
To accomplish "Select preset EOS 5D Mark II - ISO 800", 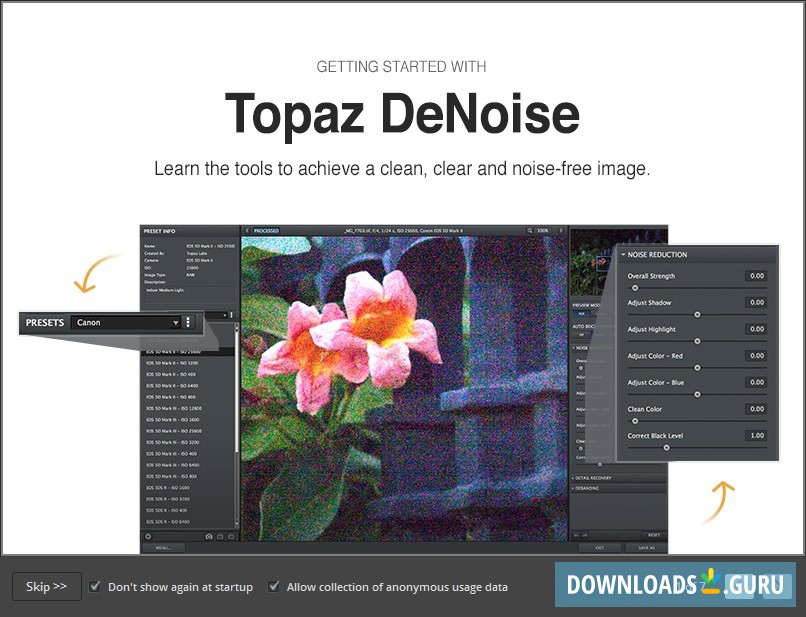I will [x=171, y=397].
